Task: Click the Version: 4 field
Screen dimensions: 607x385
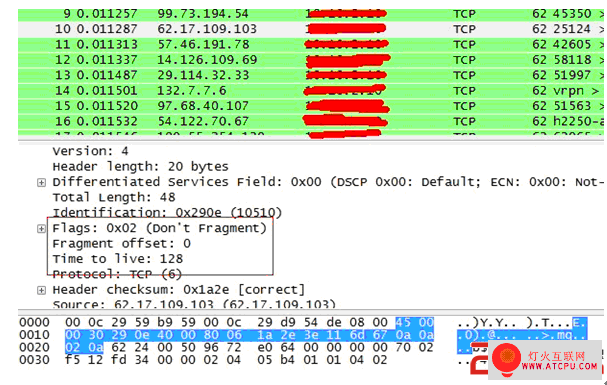Action: [x=91, y=151]
